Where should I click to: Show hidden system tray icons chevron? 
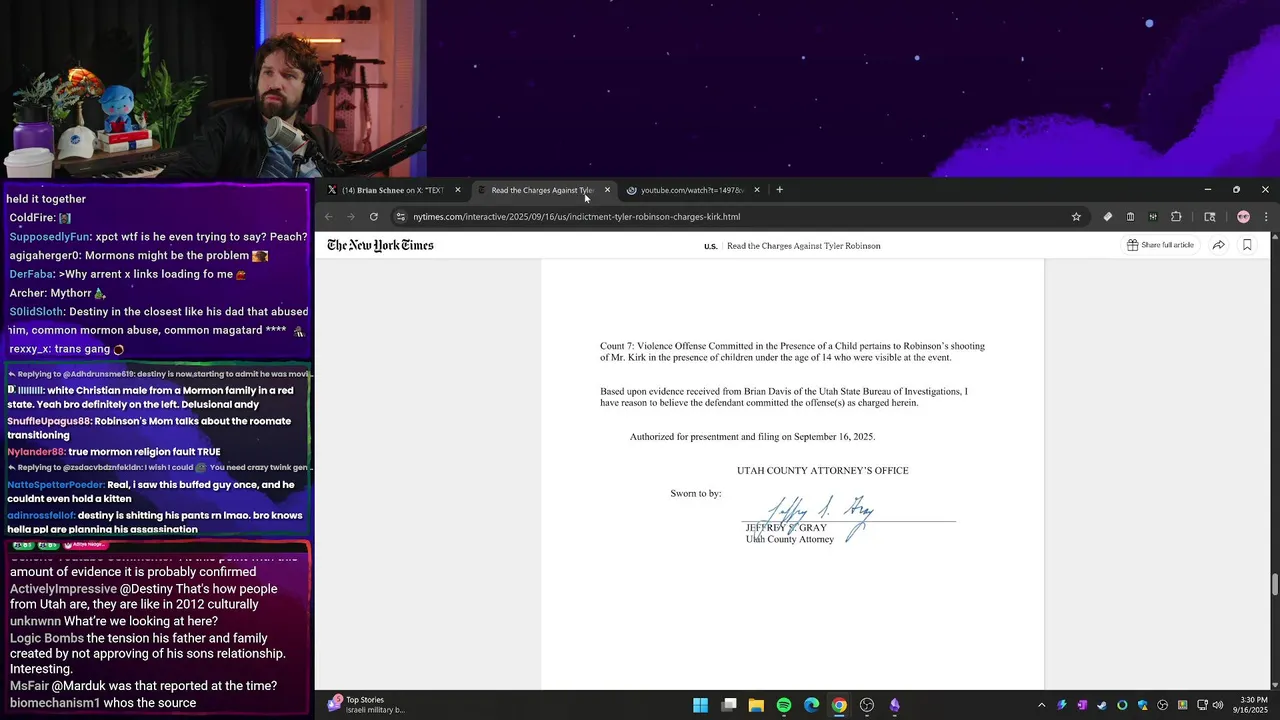1042,705
